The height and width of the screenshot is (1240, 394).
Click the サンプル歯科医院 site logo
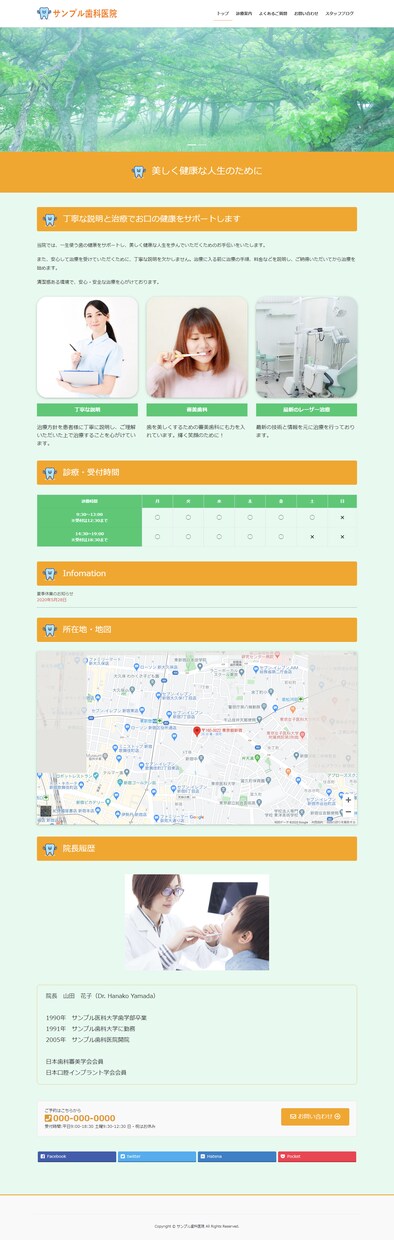click(76, 13)
